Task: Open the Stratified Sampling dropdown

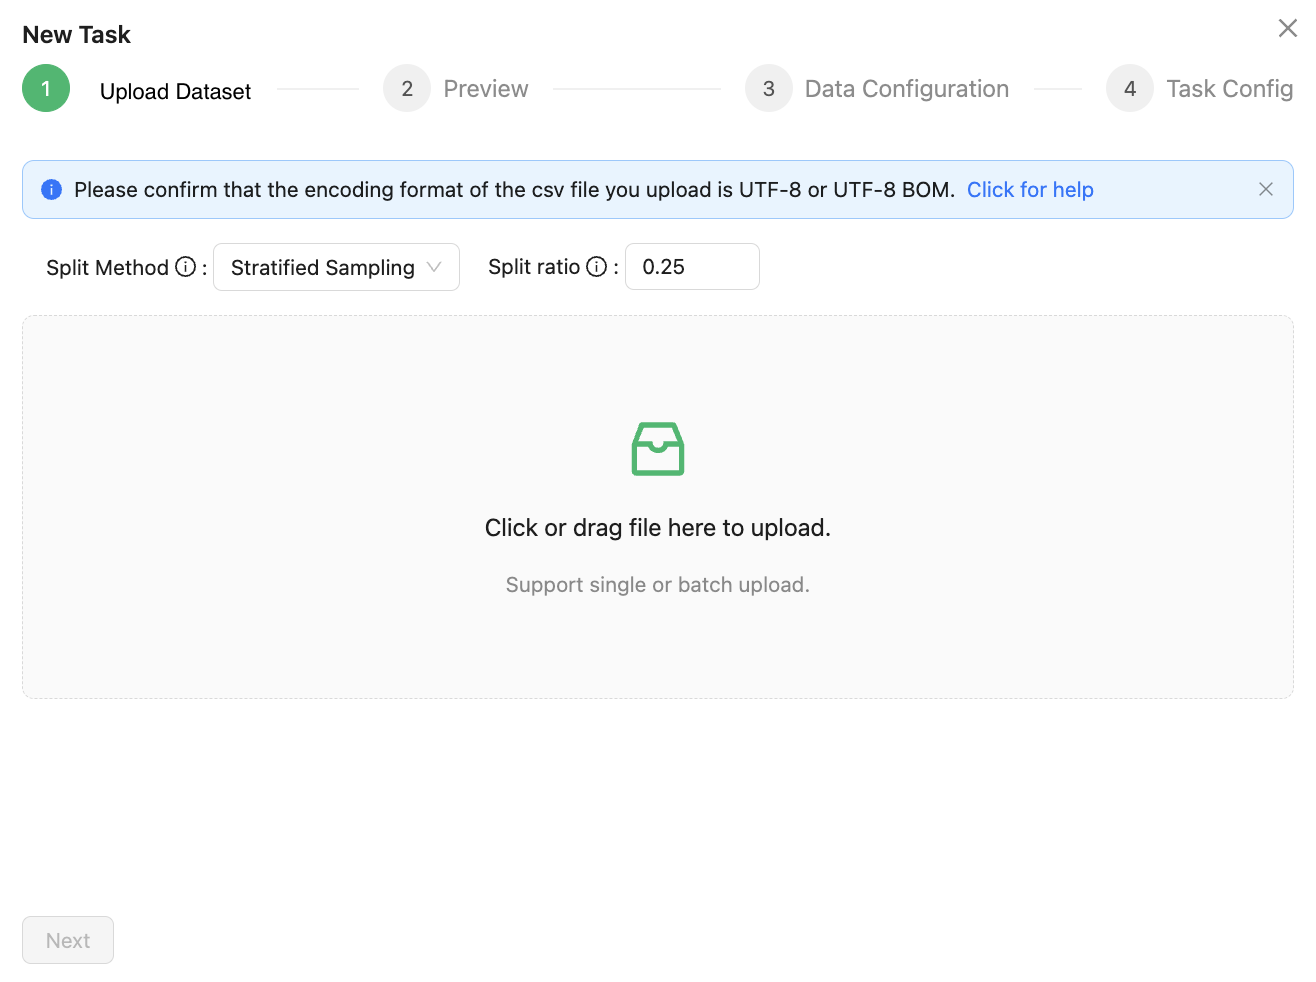Action: tap(322, 267)
